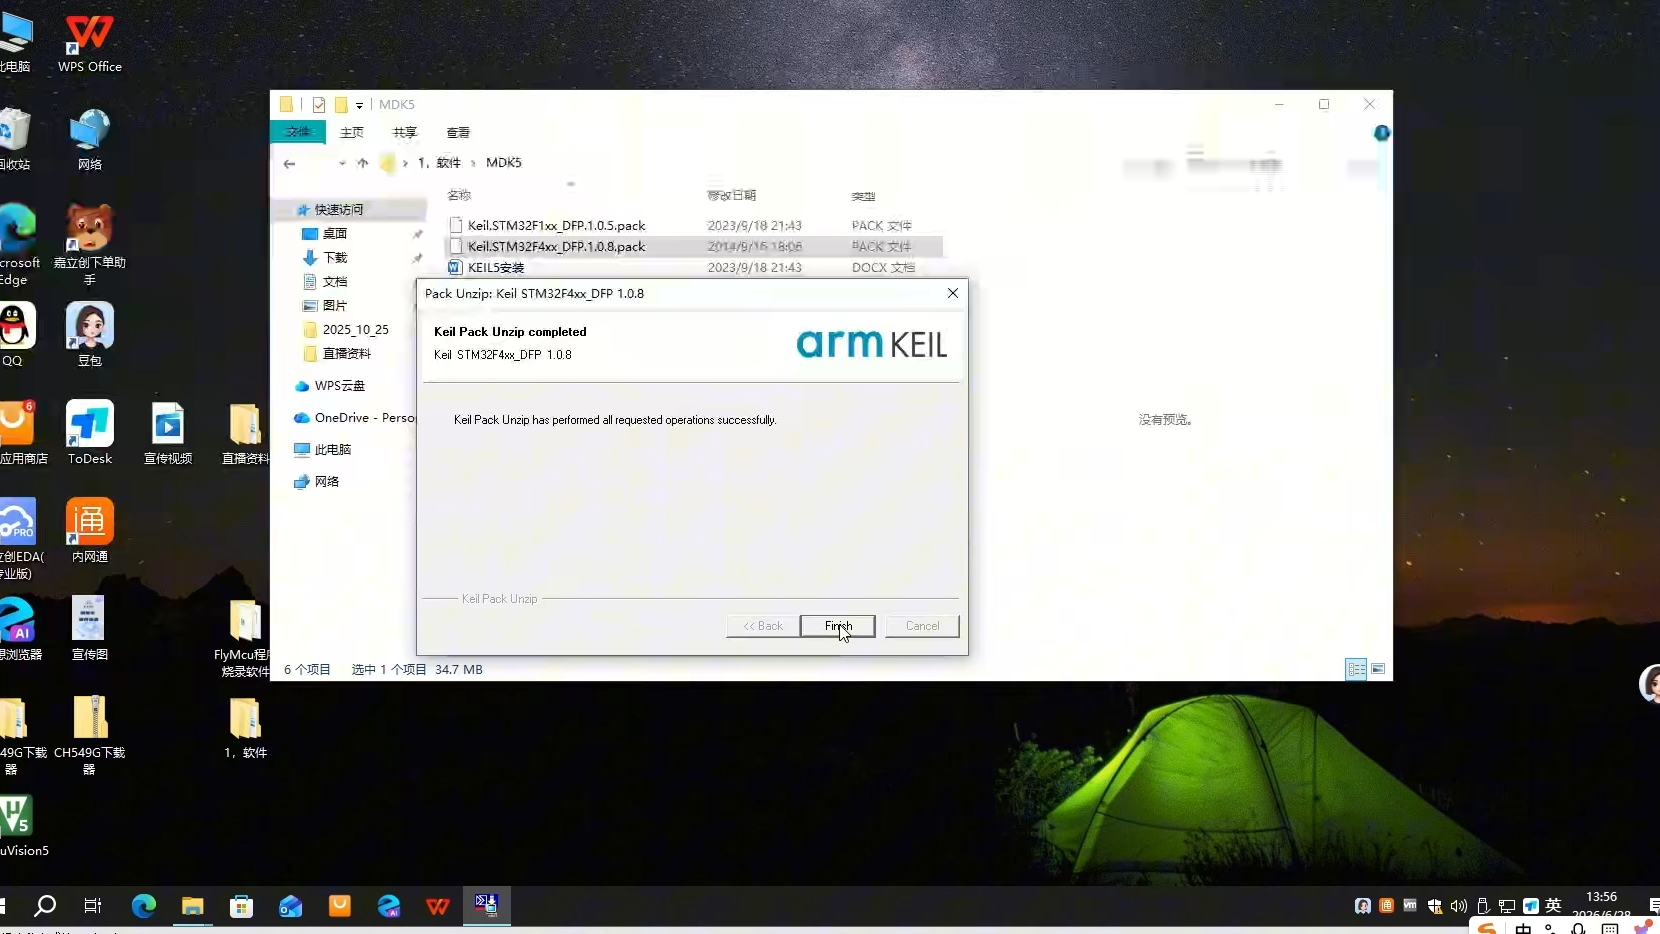Select 下载 in navigation pane
Viewport: 1660px width, 934px height.
pos(335,257)
